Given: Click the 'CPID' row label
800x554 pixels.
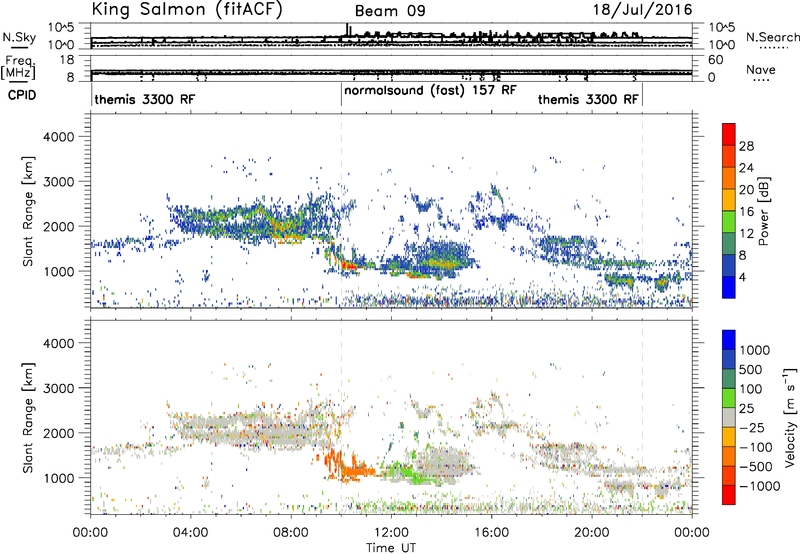Looking at the screenshot, I should coord(22,95).
